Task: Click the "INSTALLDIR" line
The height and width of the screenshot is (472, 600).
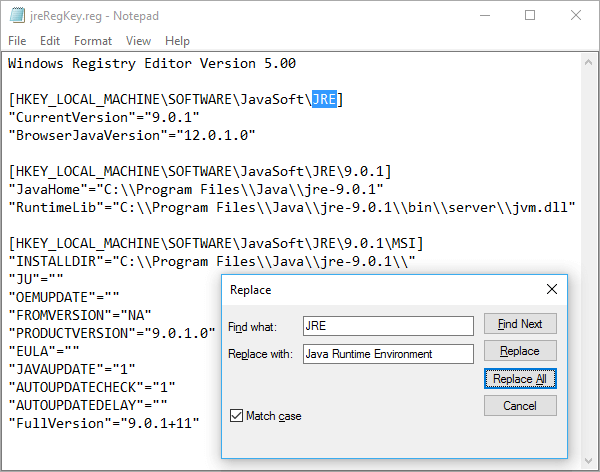Action: coord(212,261)
